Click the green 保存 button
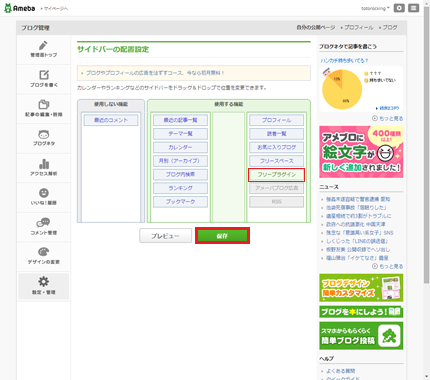Screen dimensions: 430x380 [222, 236]
